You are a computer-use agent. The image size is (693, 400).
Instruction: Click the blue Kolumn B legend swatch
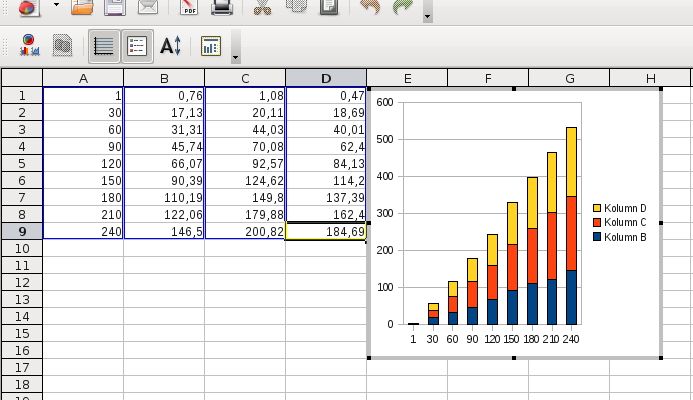(597, 237)
